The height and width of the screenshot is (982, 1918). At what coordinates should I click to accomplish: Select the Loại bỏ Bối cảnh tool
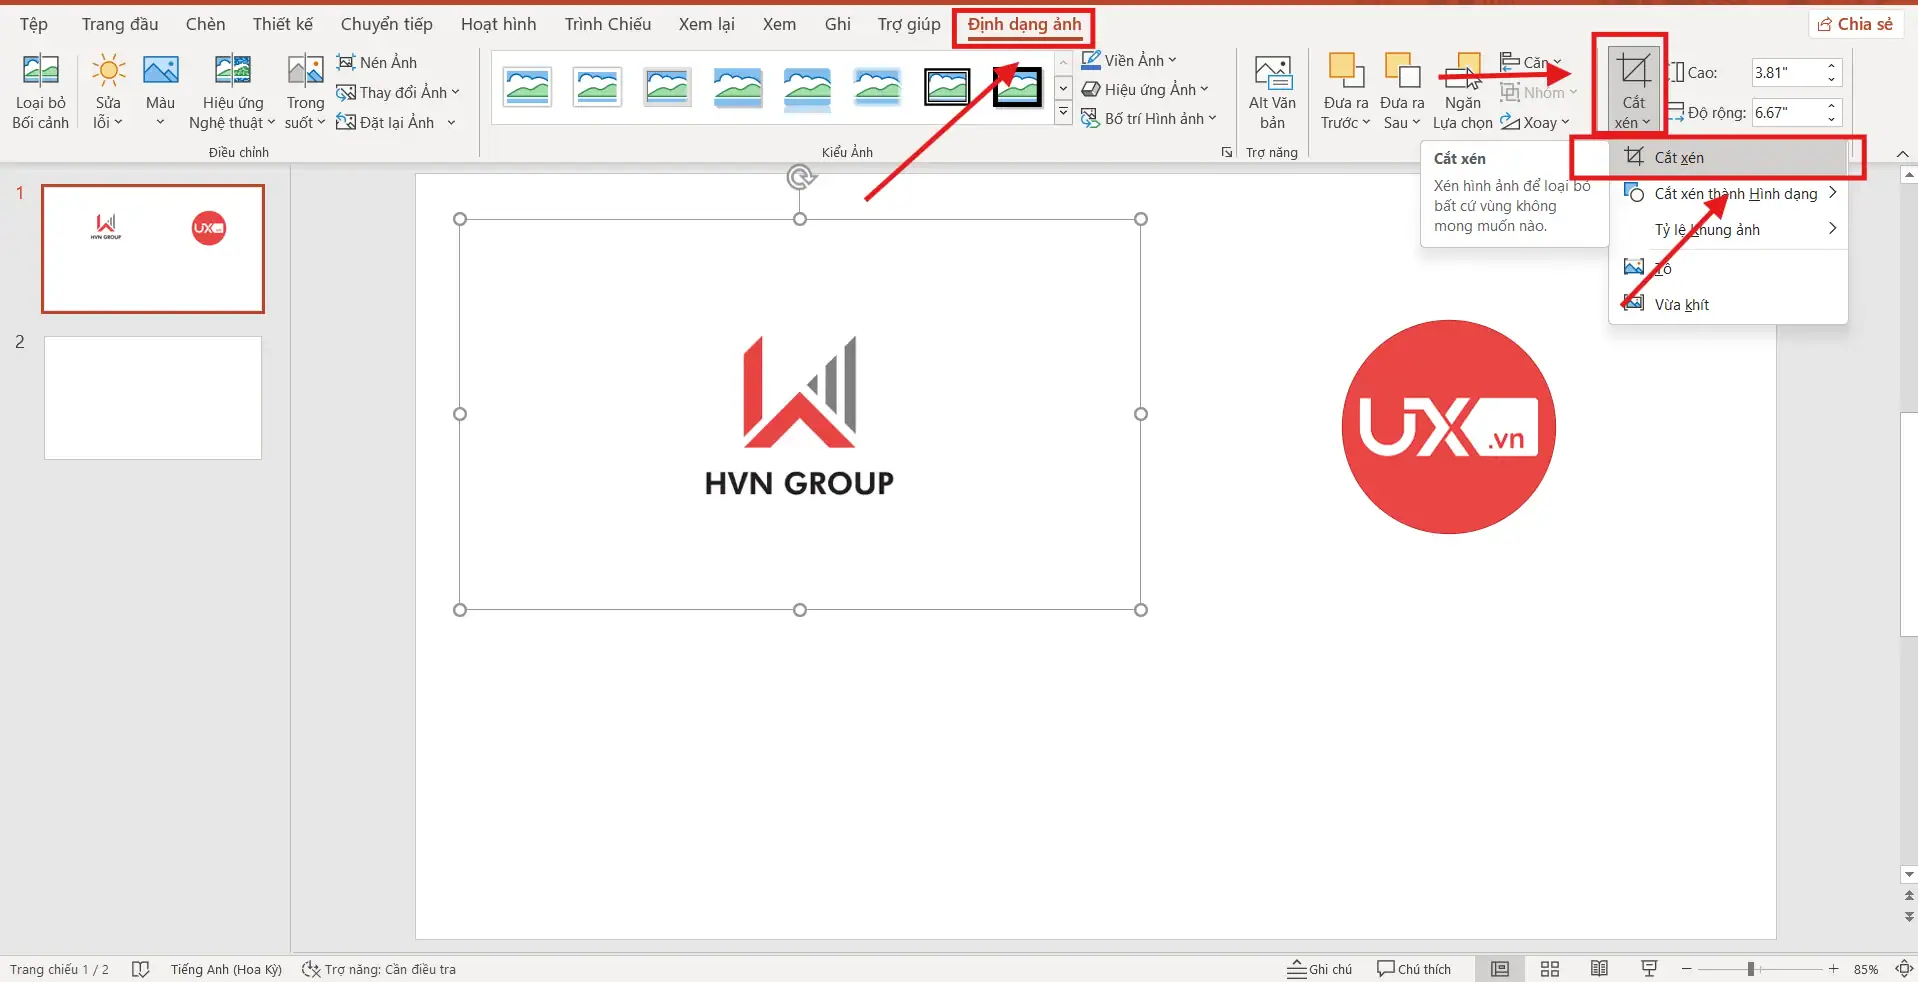(x=39, y=90)
